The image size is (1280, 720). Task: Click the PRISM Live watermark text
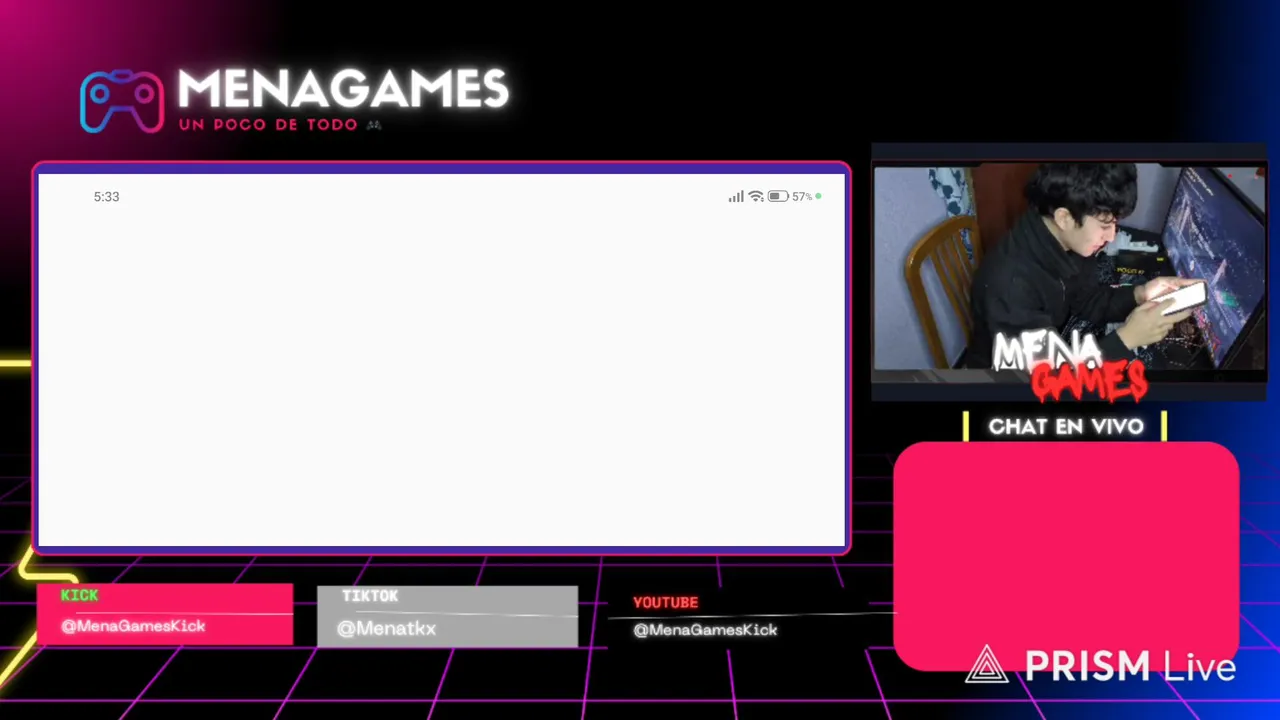(x=1131, y=666)
